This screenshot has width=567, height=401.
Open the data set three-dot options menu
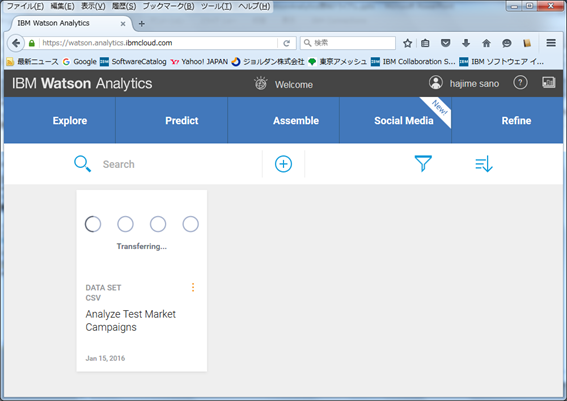(193, 287)
